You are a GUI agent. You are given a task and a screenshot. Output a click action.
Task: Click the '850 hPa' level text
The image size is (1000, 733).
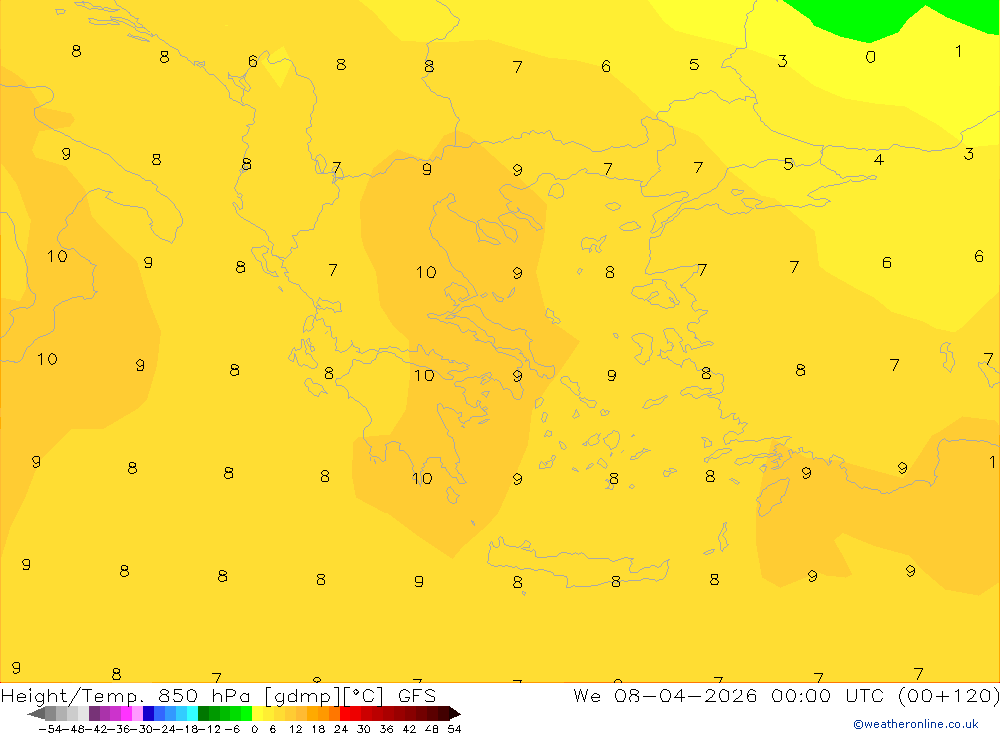coord(204,695)
